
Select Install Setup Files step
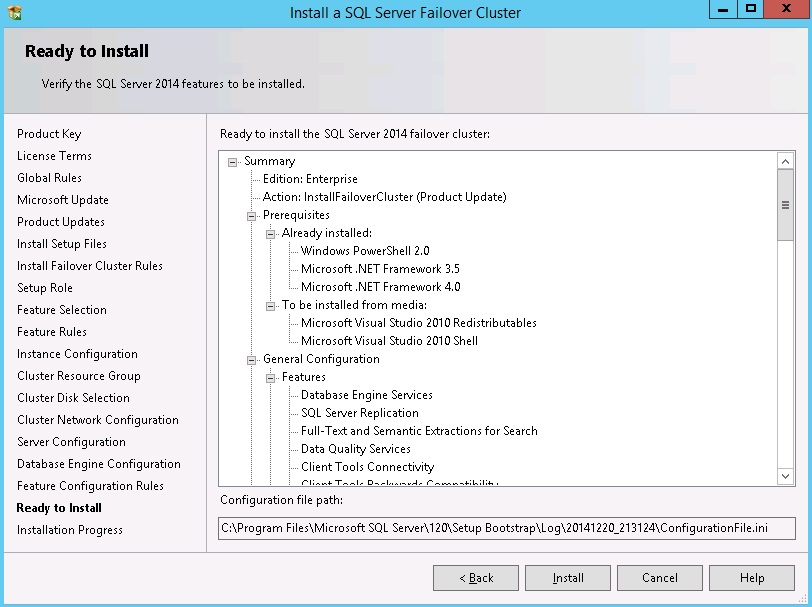62,244
